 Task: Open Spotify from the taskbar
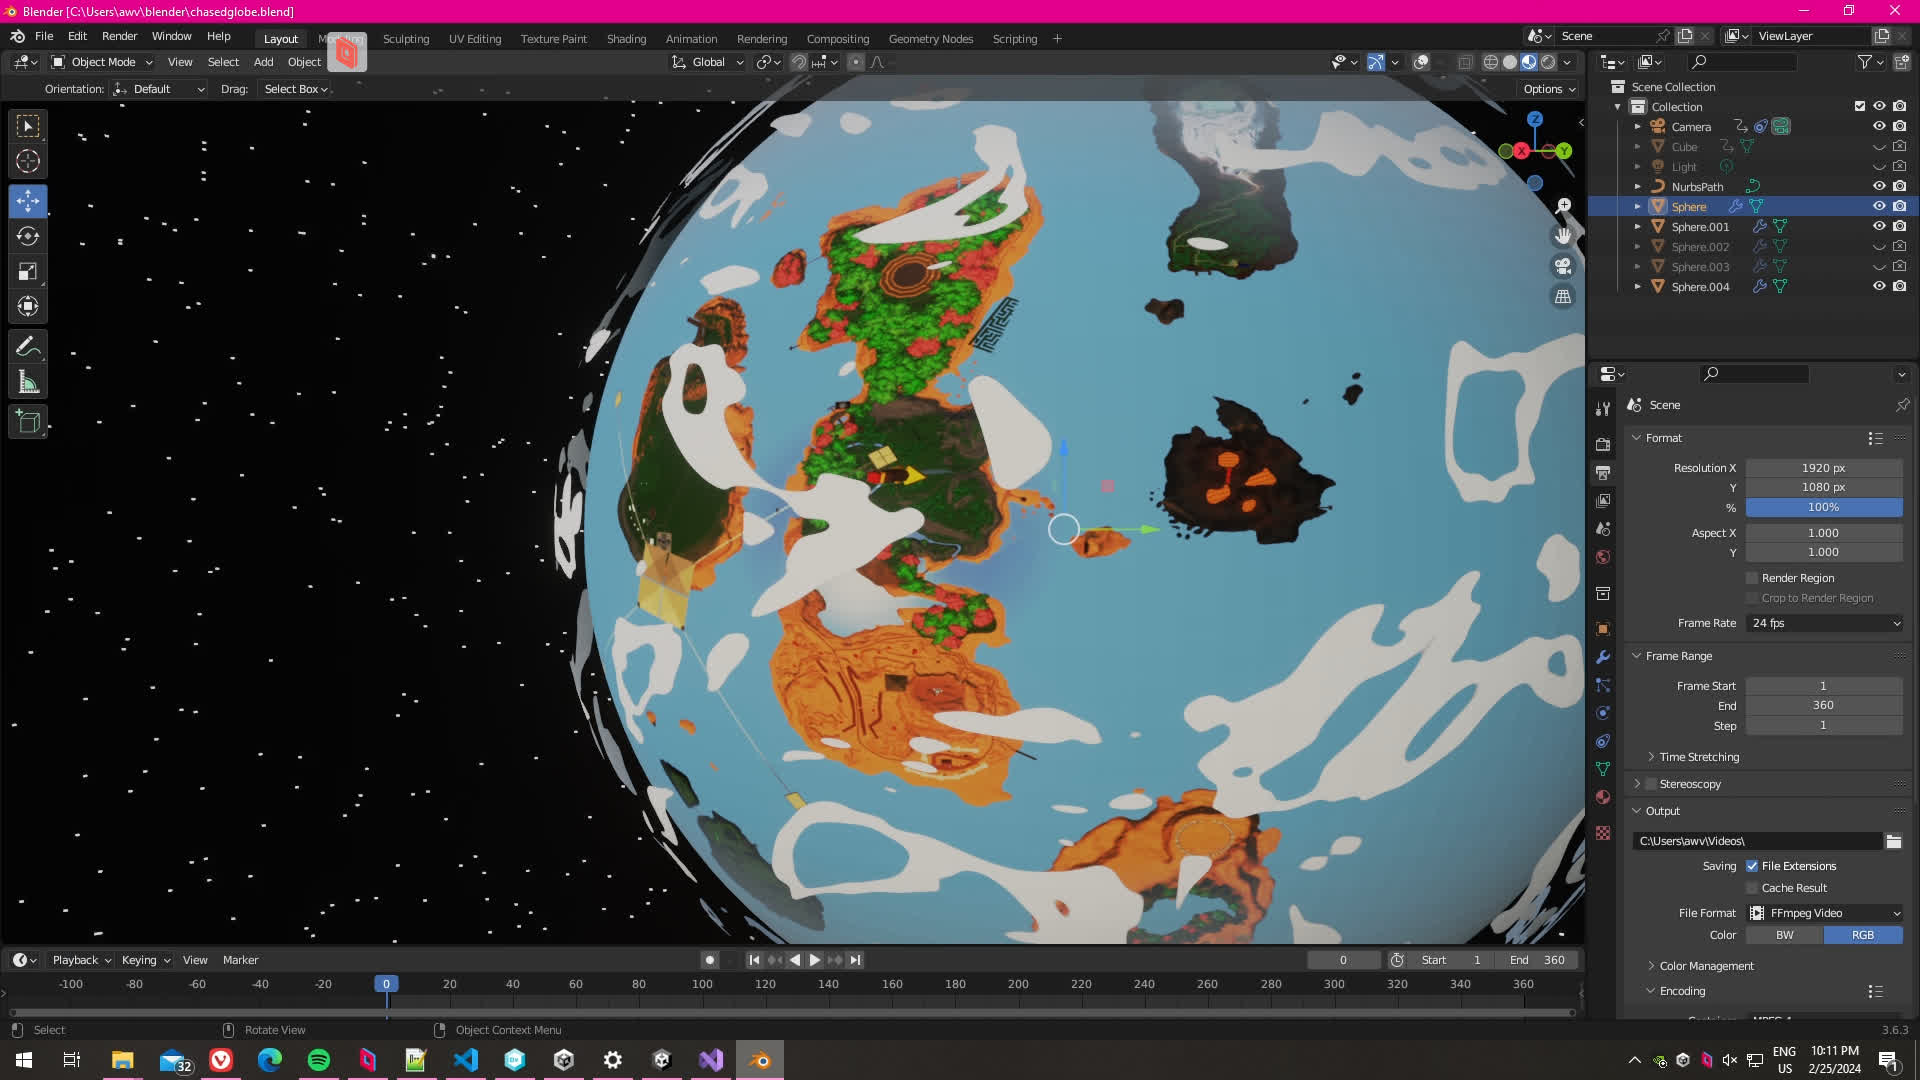319,1060
